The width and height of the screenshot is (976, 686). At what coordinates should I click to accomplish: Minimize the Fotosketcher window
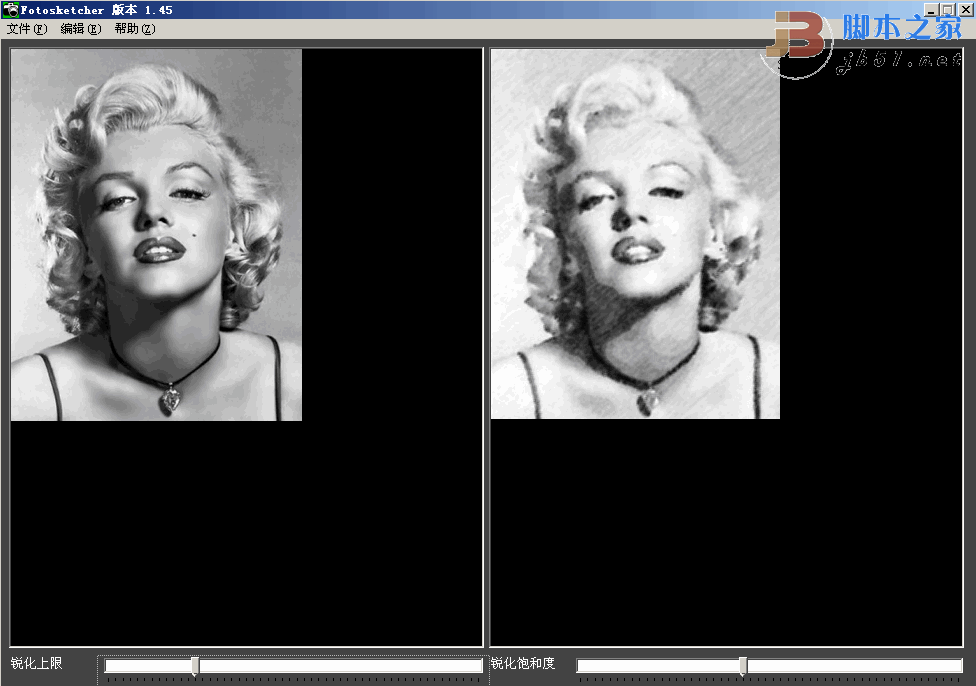(931, 10)
